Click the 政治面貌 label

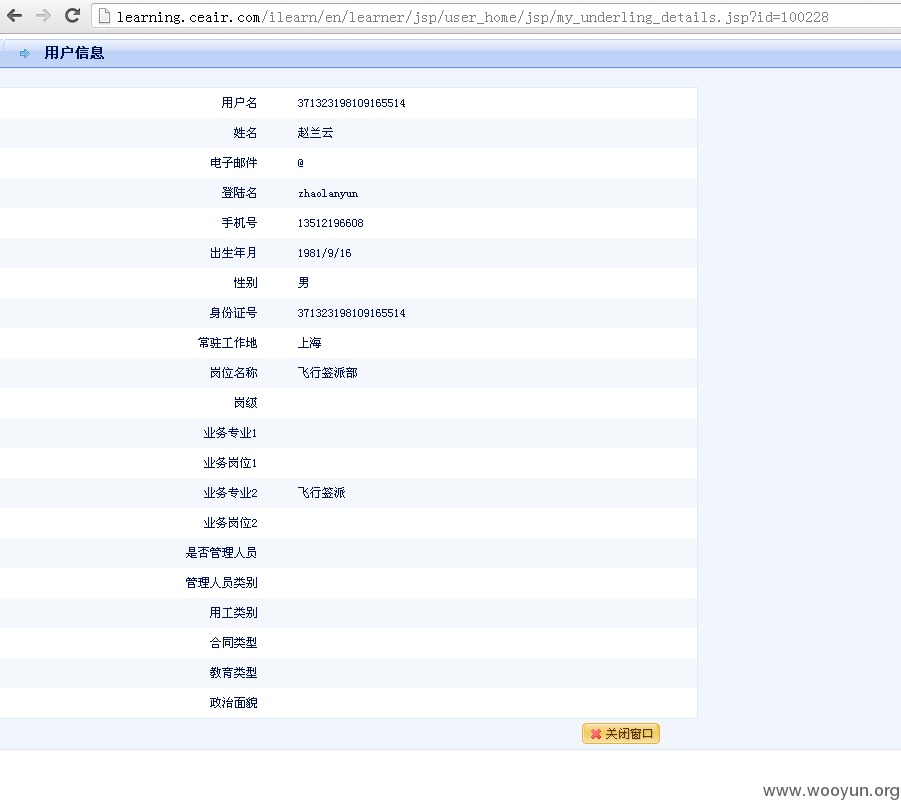[233, 702]
